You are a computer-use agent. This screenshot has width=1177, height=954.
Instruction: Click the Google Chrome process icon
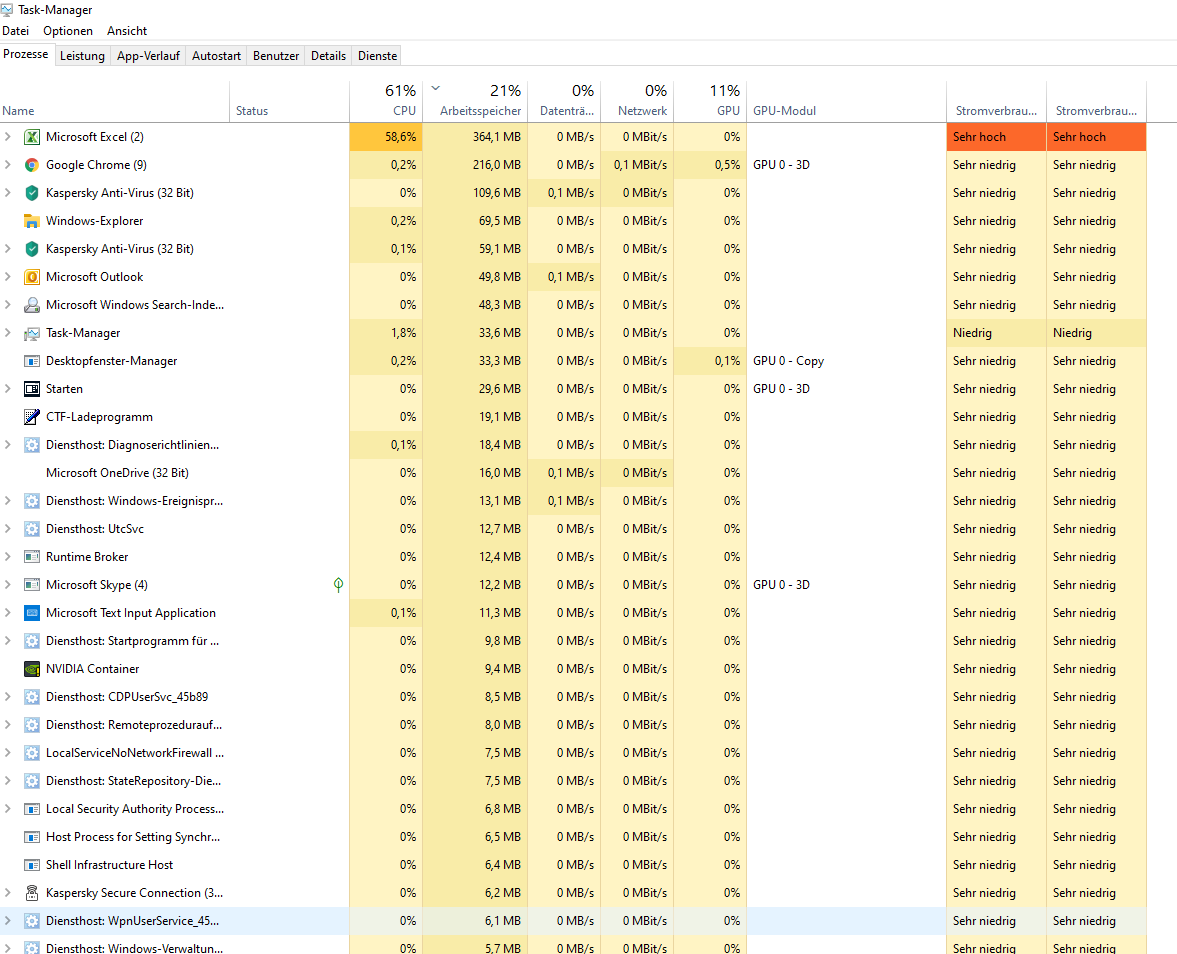click(x=32, y=164)
